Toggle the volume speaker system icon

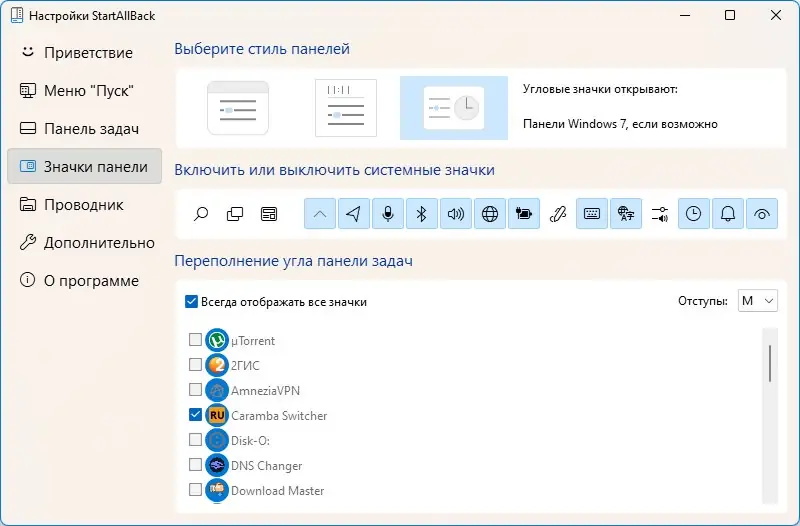coord(456,214)
